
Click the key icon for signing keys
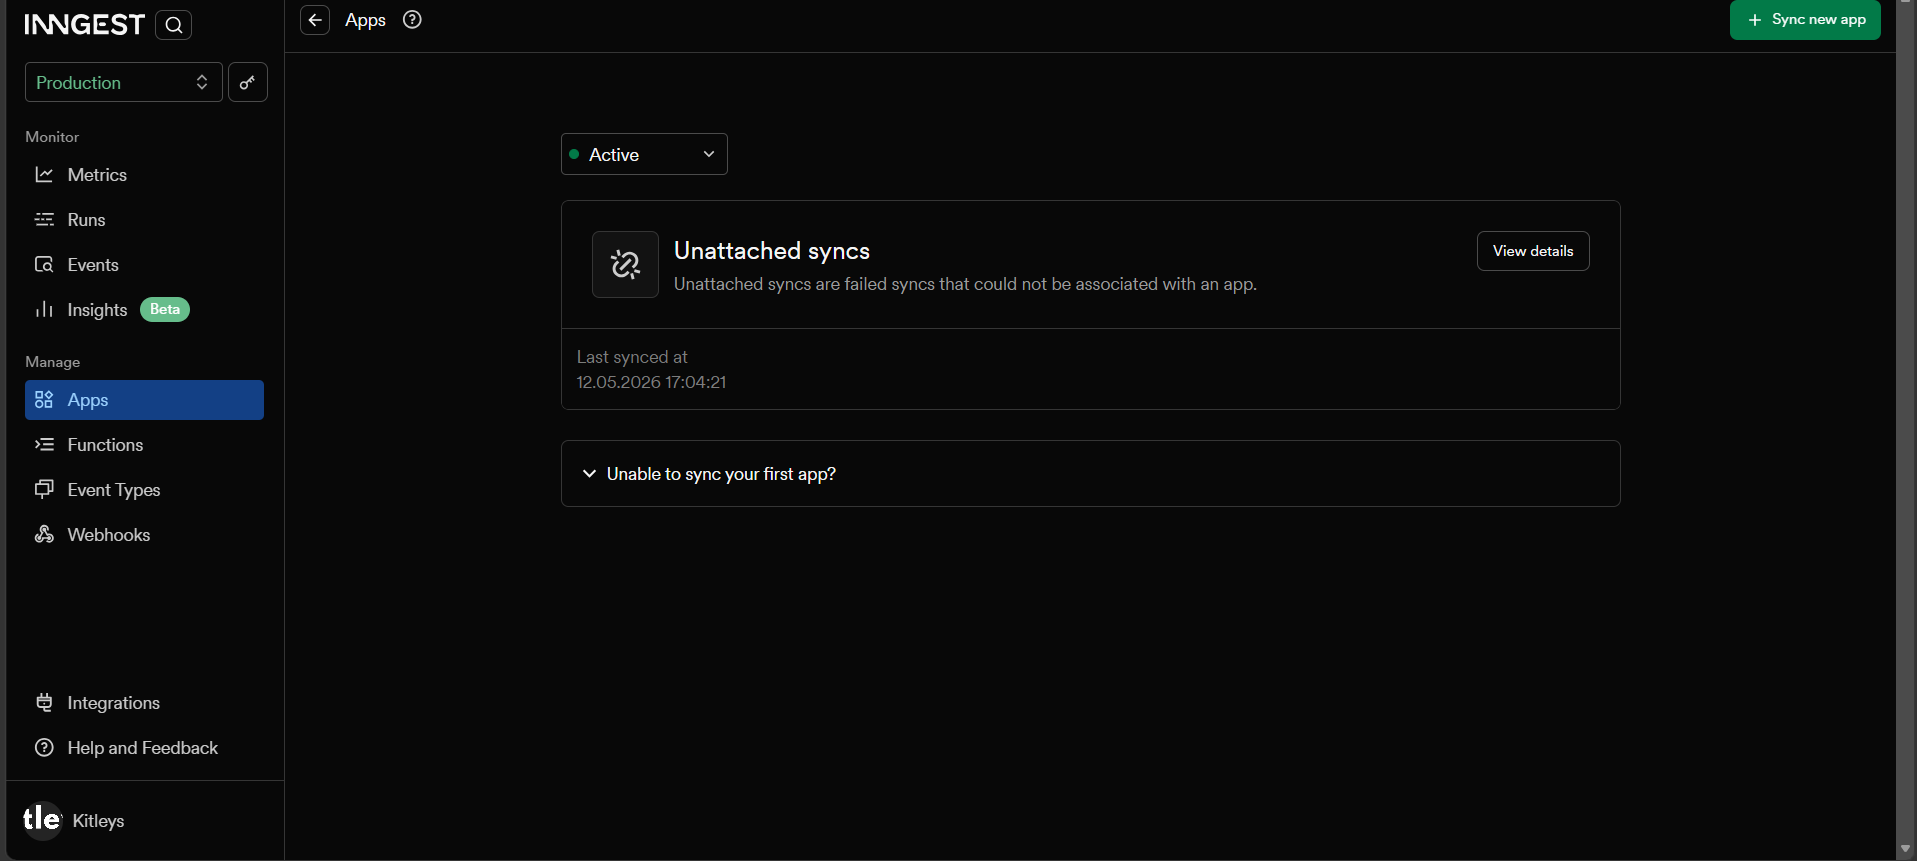click(248, 82)
